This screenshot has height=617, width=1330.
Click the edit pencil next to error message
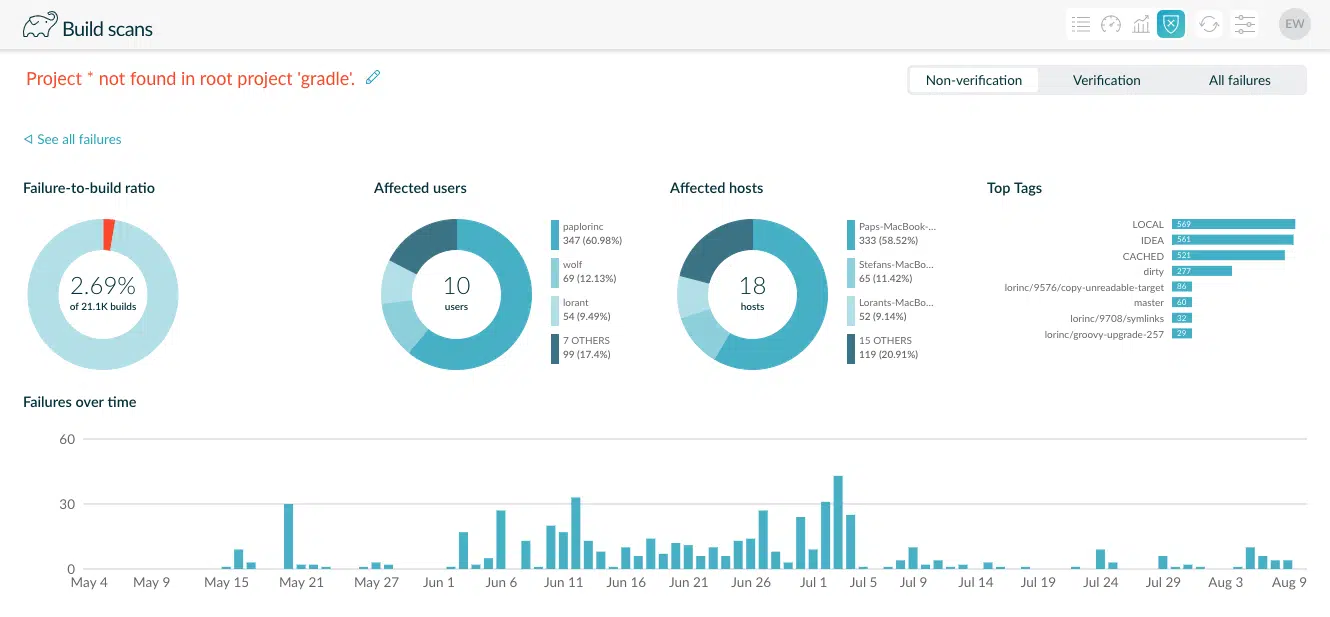coord(372,76)
